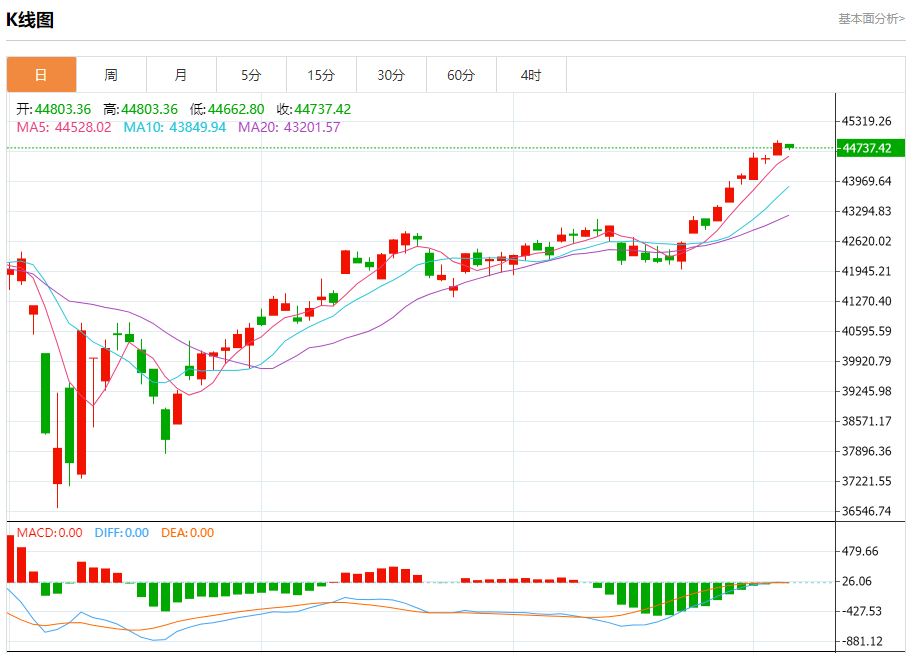
Task: Click the first red MACD histogram bar
Action: pyautogui.click(x=10, y=559)
